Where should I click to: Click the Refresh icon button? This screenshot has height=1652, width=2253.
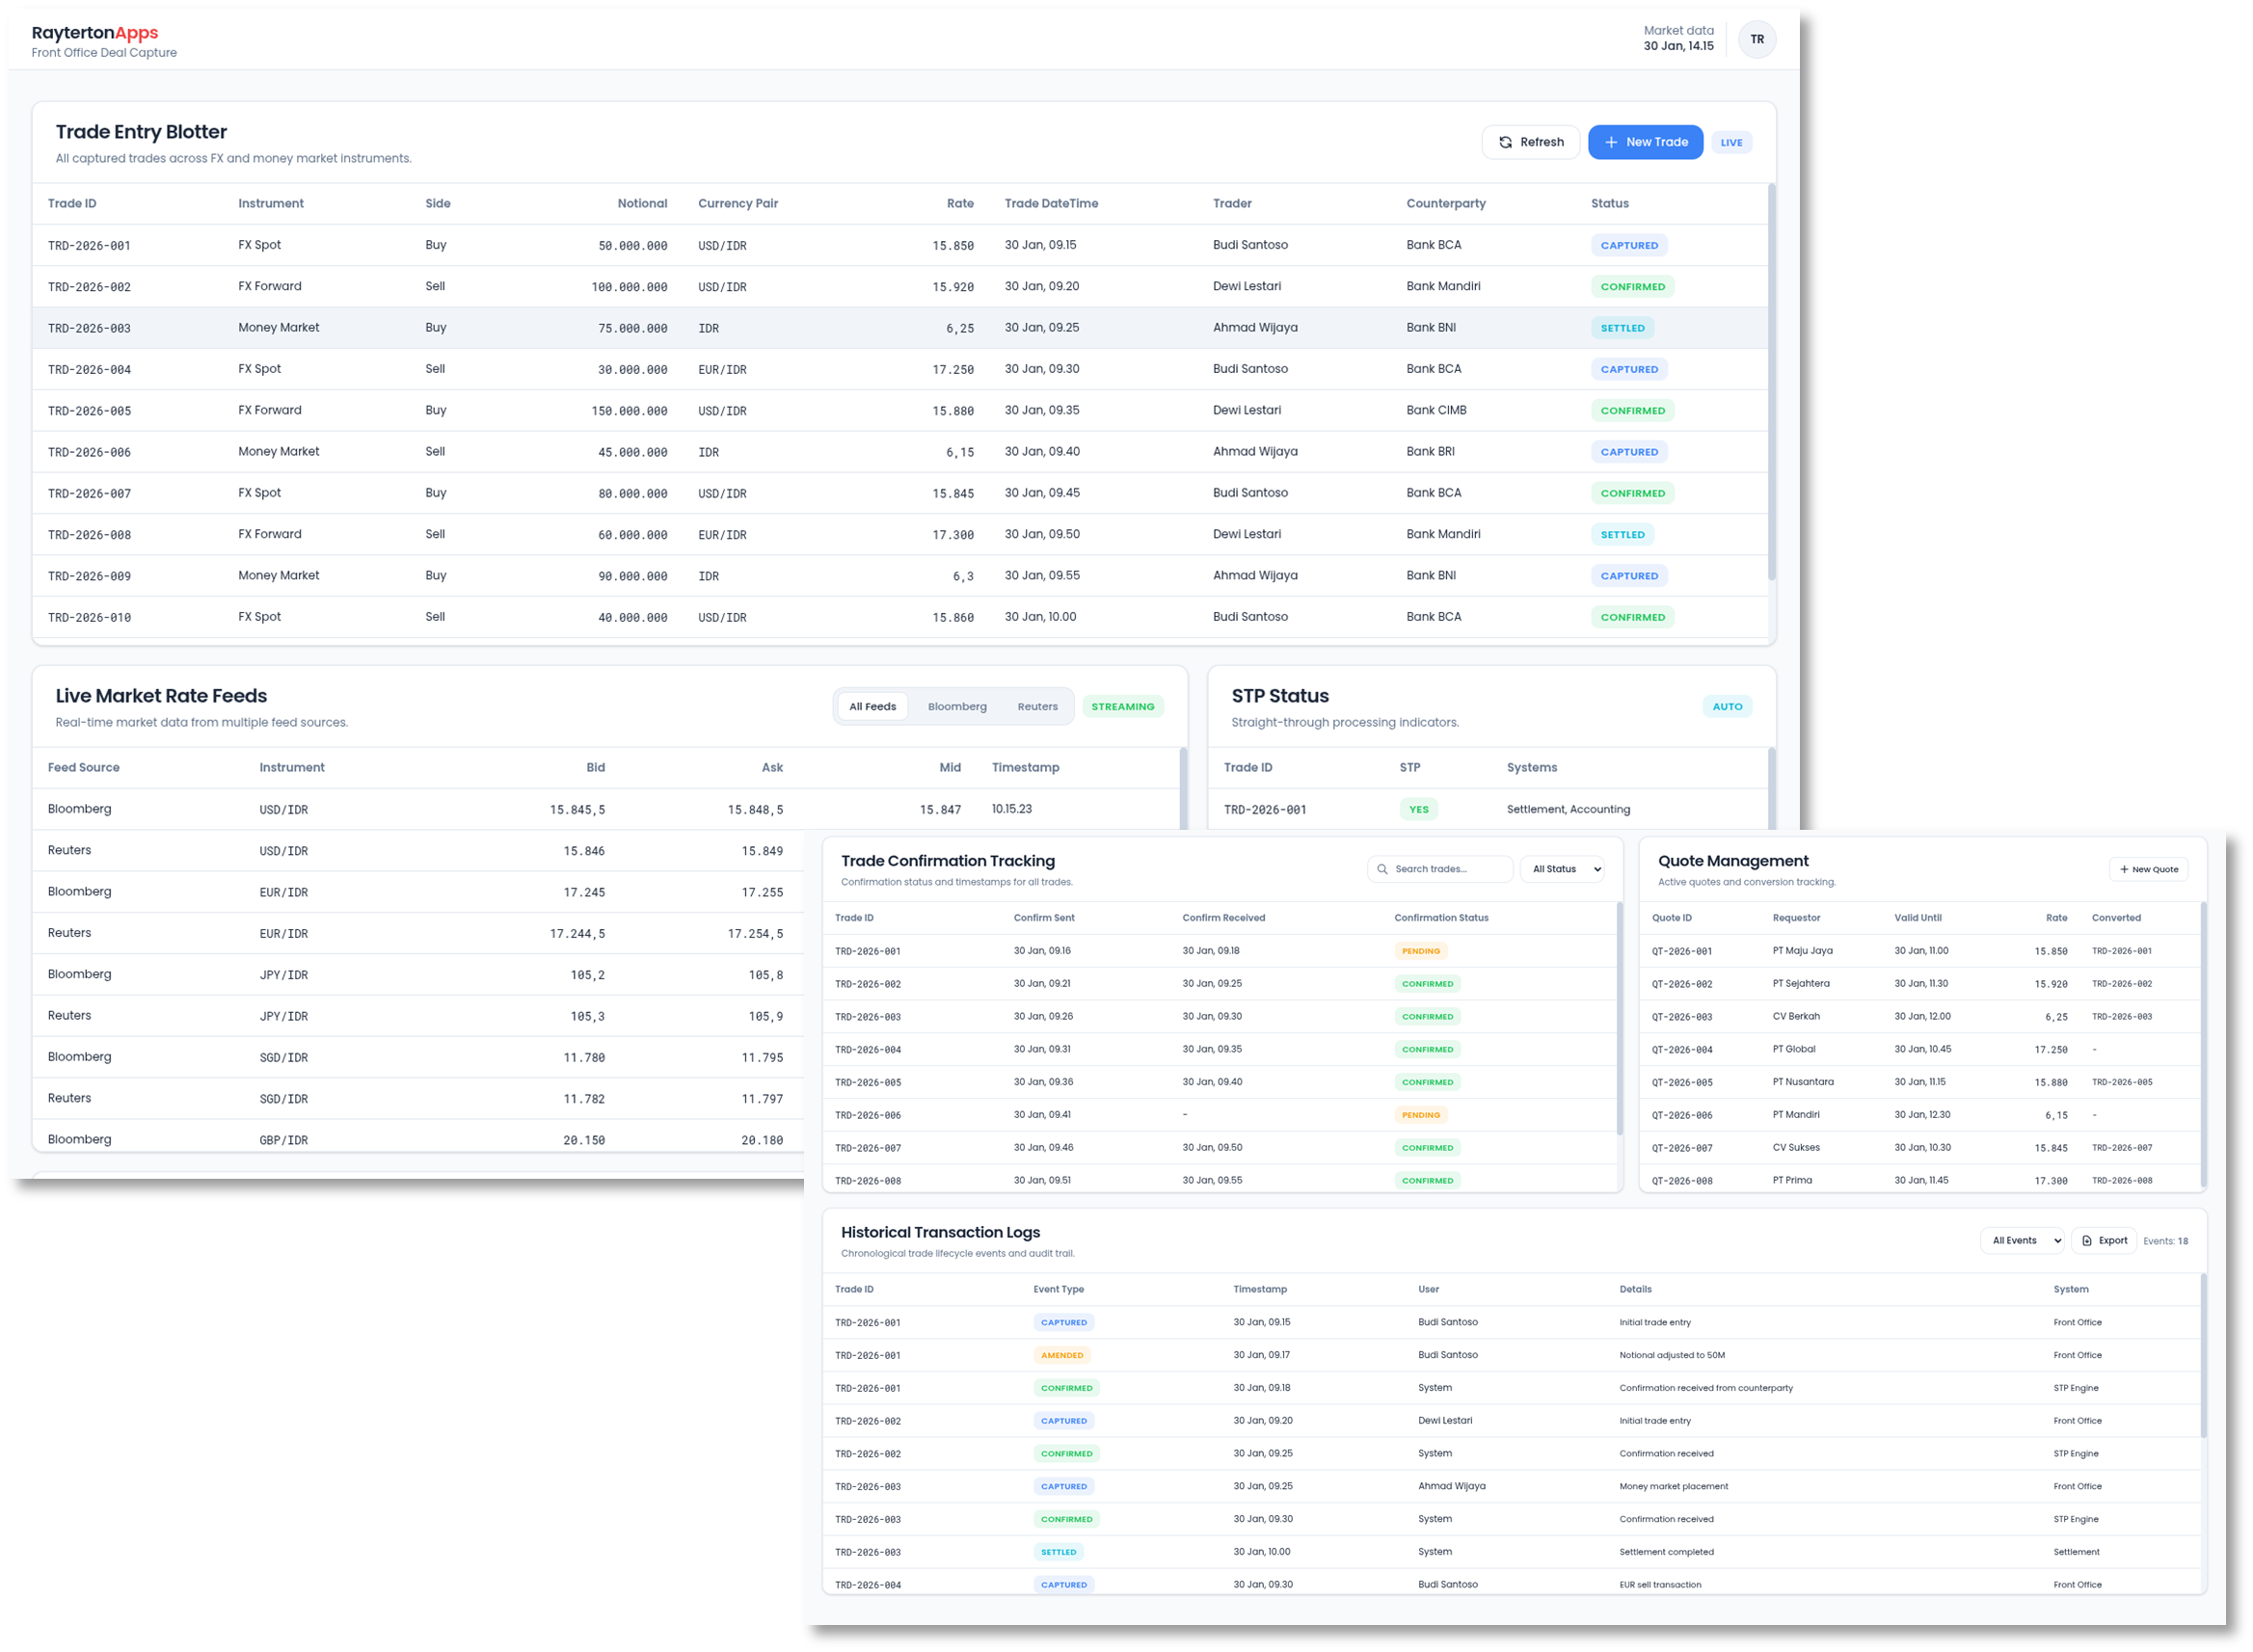click(1505, 142)
